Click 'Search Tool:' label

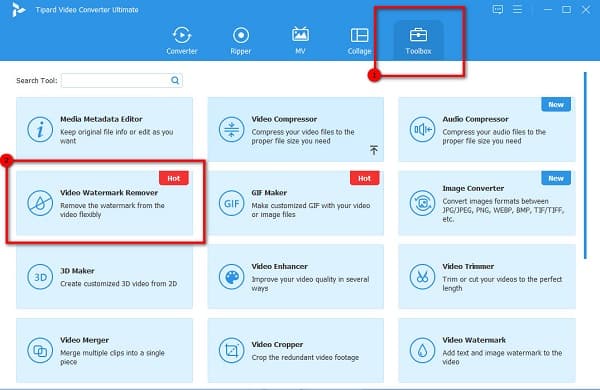point(37,80)
